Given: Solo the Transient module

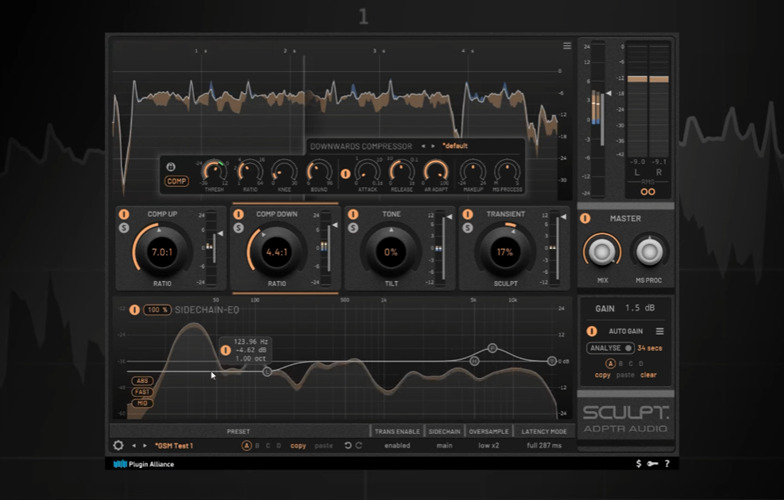Looking at the screenshot, I should (x=467, y=228).
